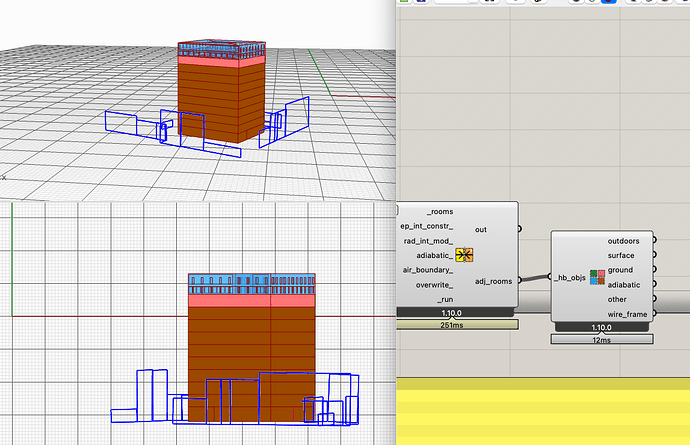
Task: Click the adj_rooms output parameter
Action: pyautogui.click(x=493, y=281)
